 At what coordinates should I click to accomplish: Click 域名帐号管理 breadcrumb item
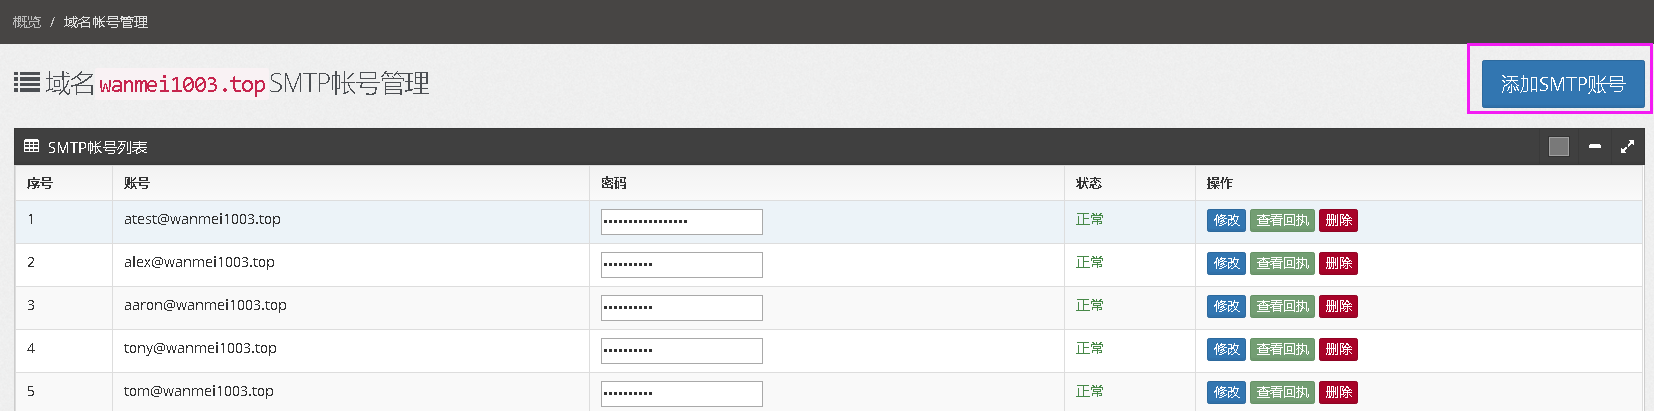pyautogui.click(x=106, y=22)
